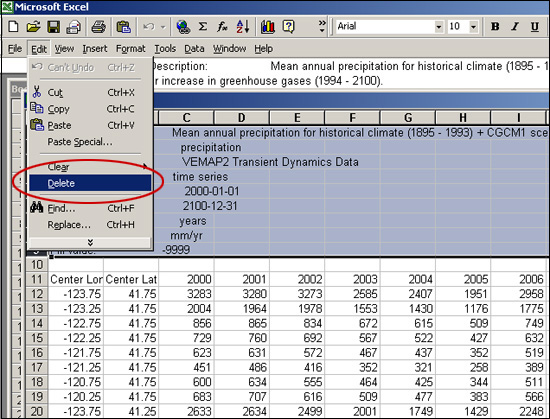The width and height of the screenshot is (550, 419).
Task: Click the New blank workbook icon
Action: point(13,27)
